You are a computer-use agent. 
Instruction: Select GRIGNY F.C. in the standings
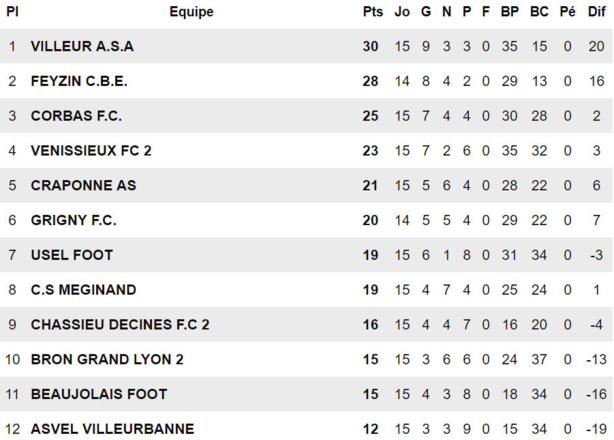click(x=73, y=220)
